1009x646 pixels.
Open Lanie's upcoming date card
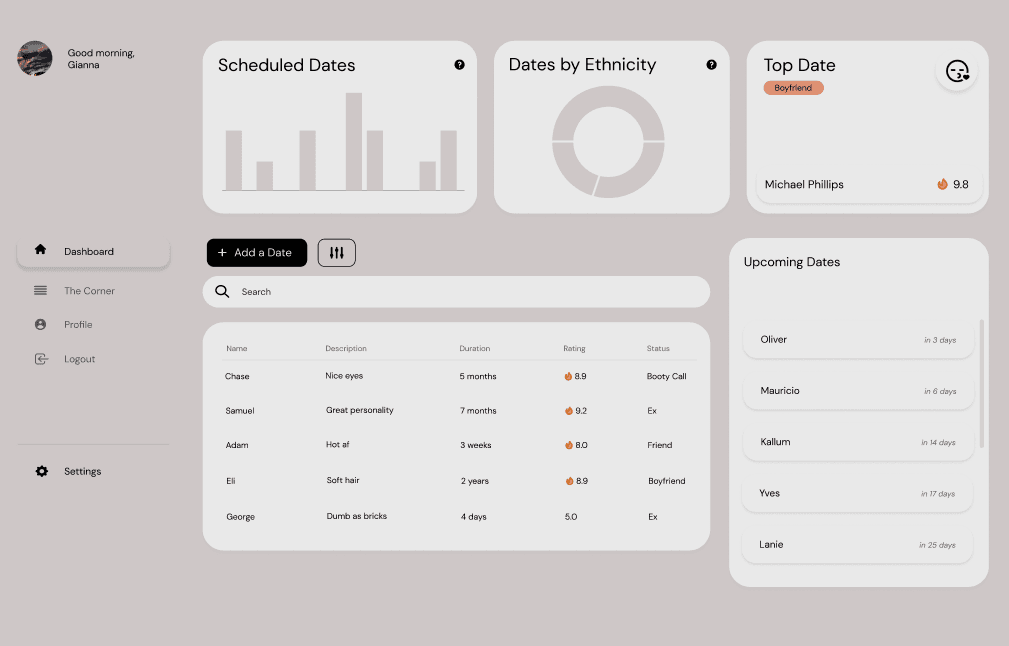[857, 545]
